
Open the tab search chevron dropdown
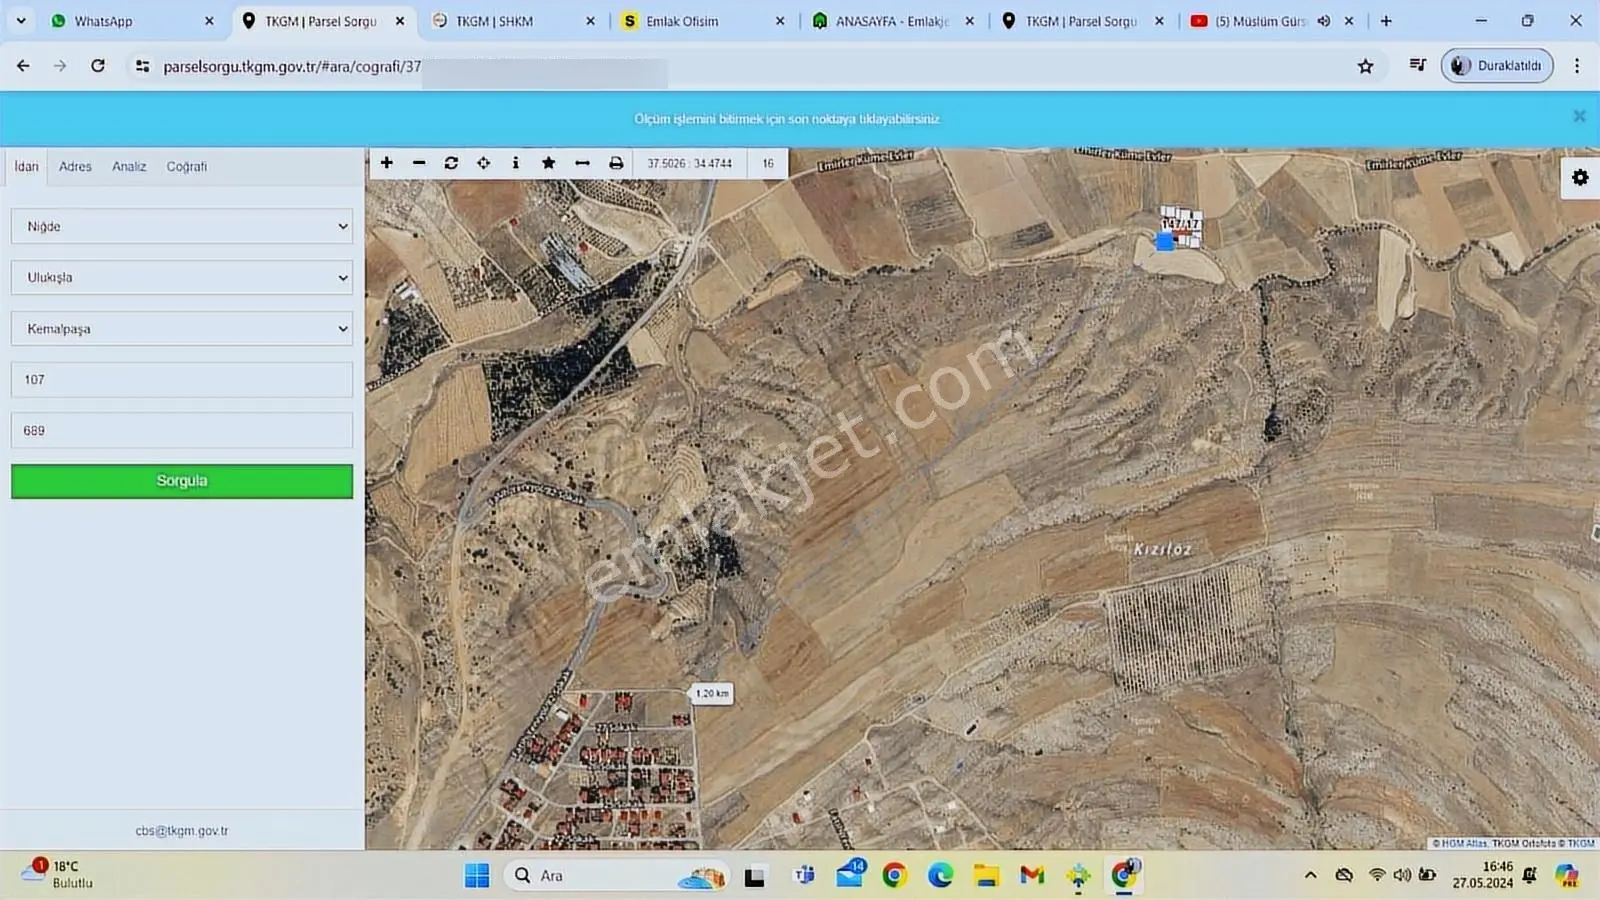(21, 21)
